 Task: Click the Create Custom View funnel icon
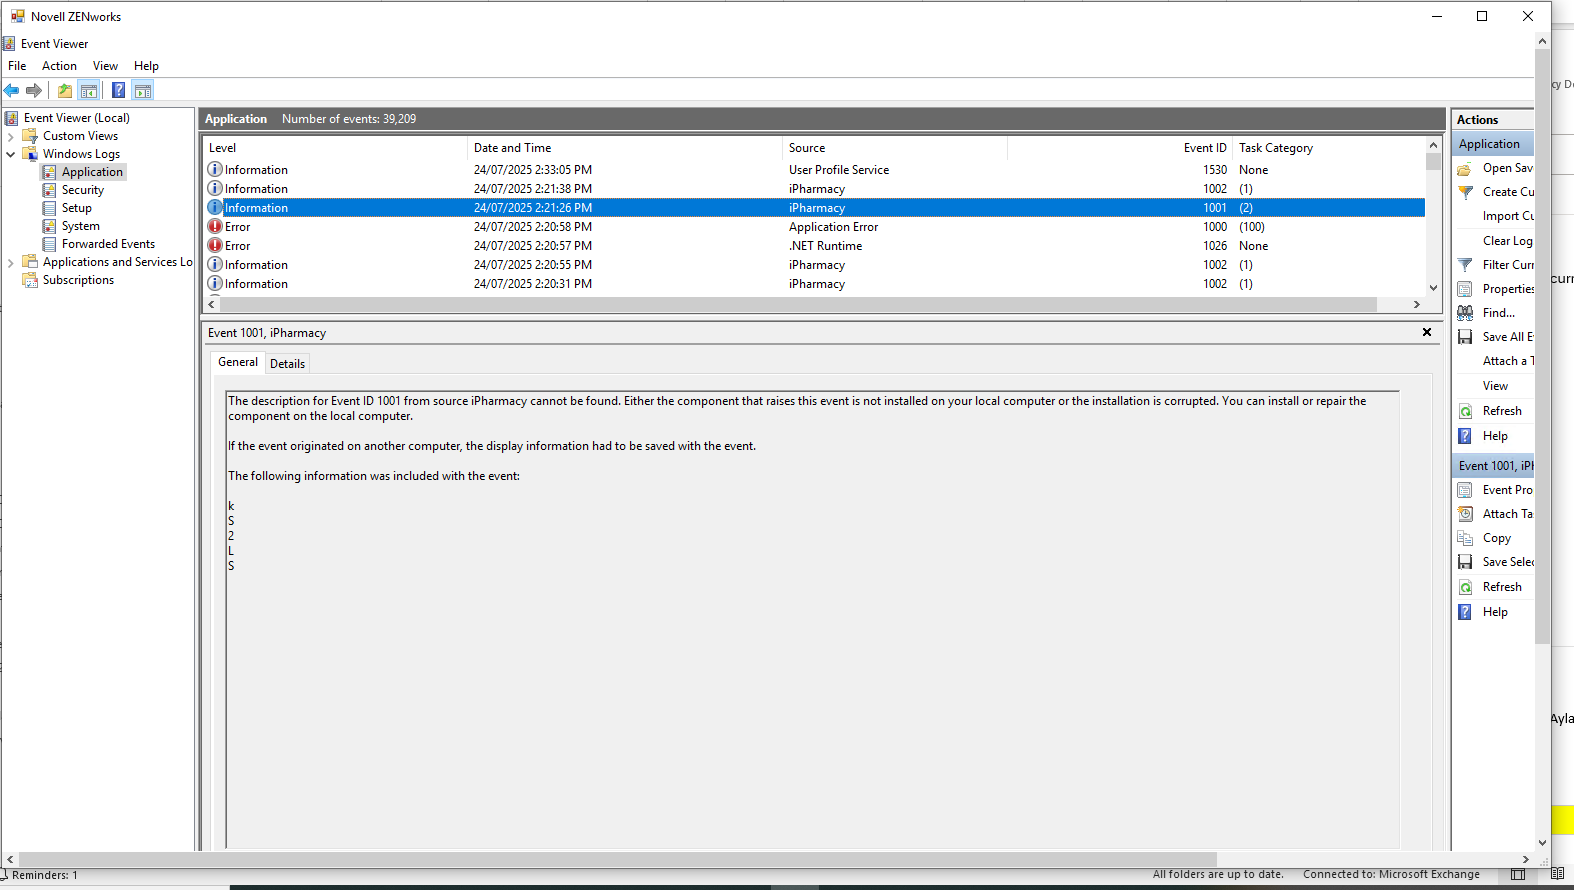[x=1465, y=192]
